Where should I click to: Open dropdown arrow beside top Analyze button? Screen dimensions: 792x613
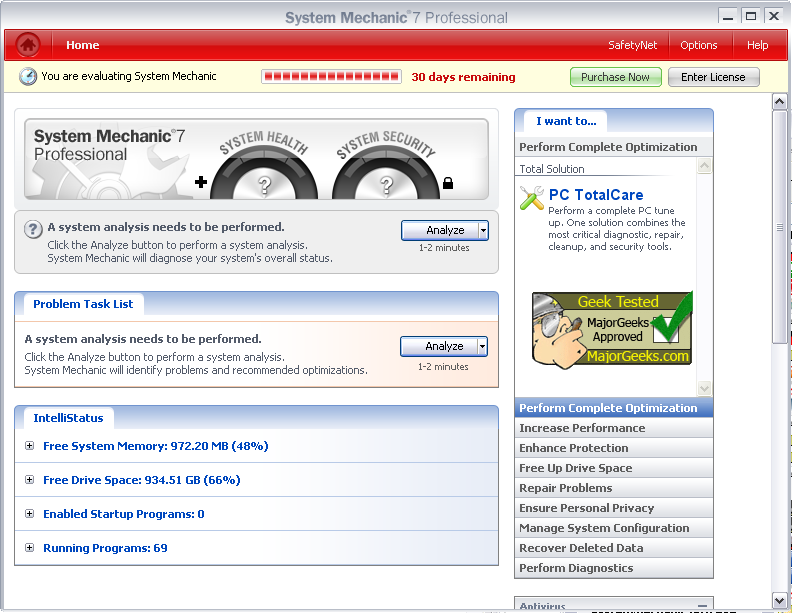(x=483, y=230)
